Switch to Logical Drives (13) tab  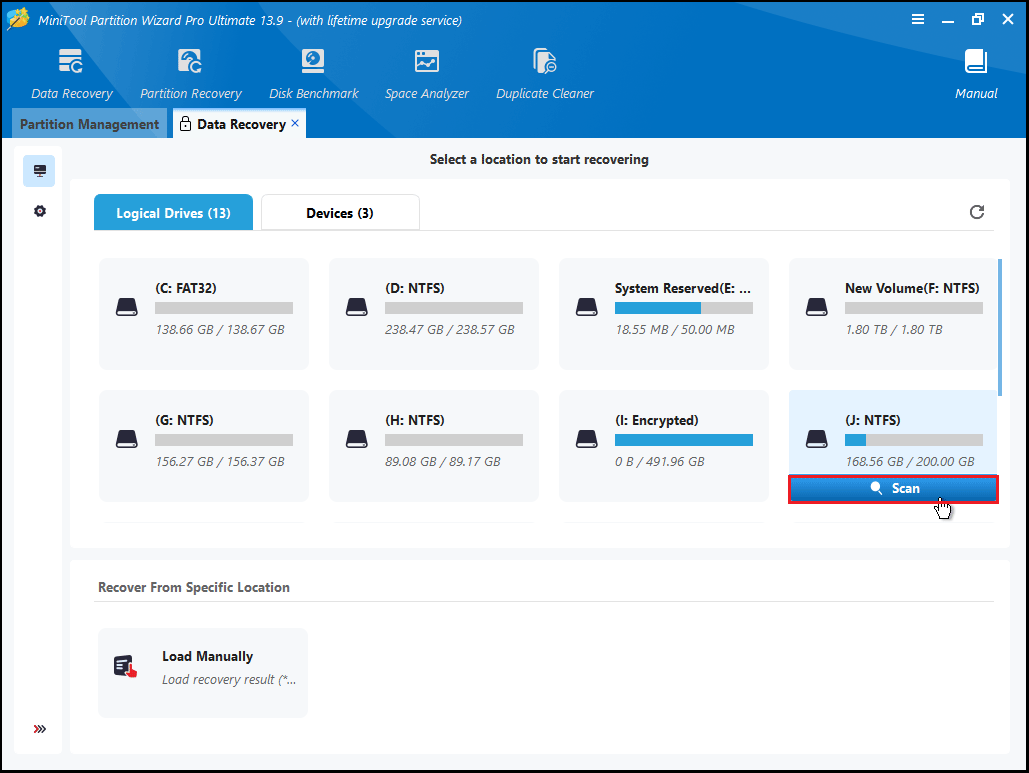(173, 213)
